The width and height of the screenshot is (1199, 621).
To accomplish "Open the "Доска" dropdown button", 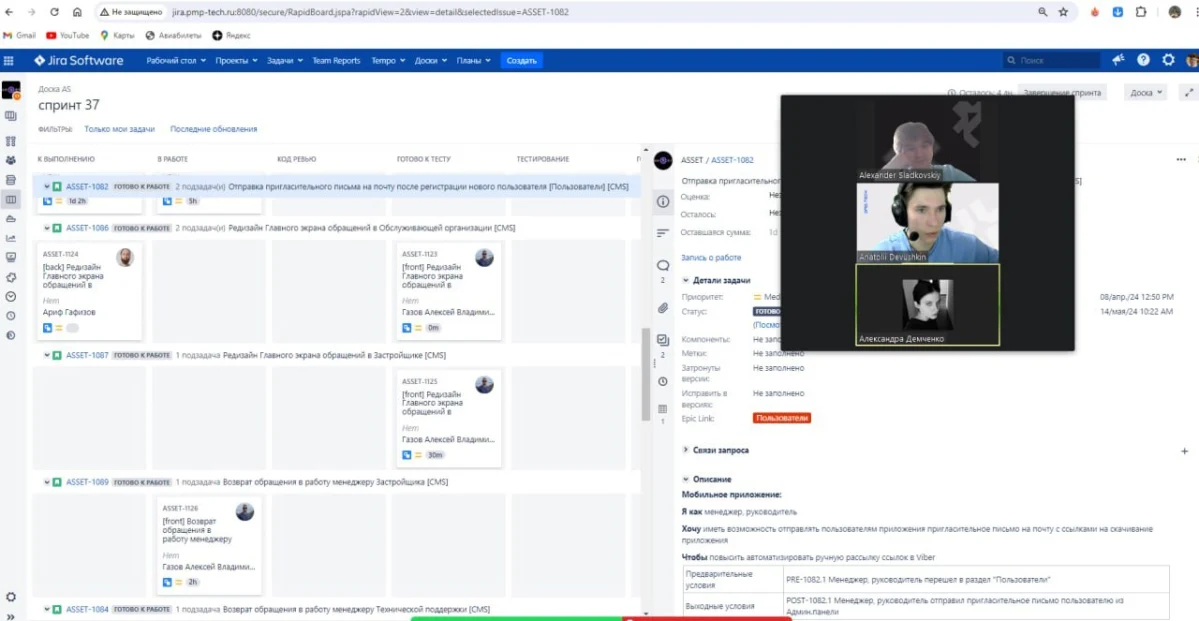I will tap(1145, 93).
